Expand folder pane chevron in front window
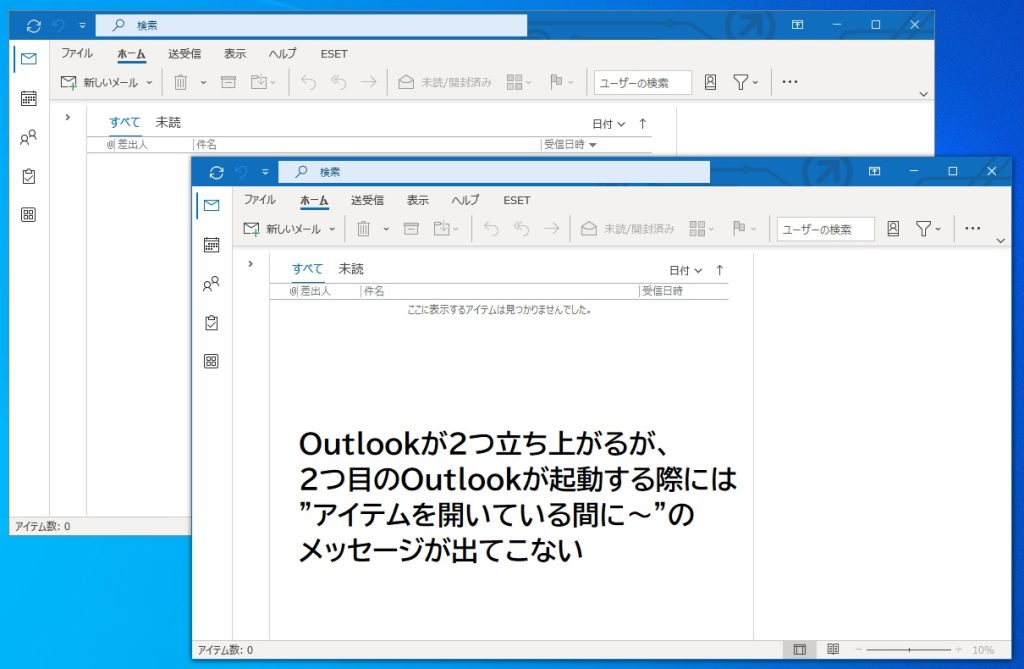Viewport: 1024px width, 669px height. tap(251, 264)
